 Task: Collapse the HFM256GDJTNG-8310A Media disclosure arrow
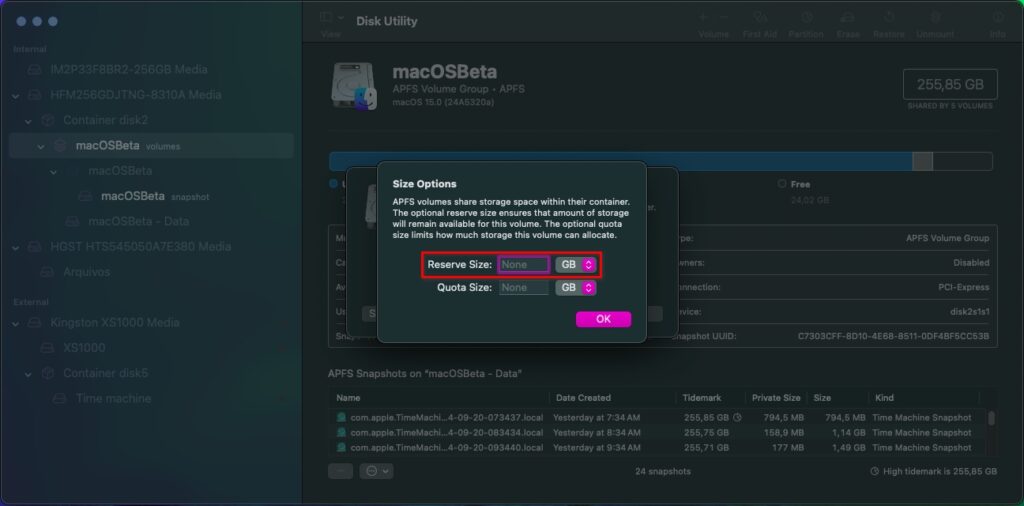[x=16, y=95]
